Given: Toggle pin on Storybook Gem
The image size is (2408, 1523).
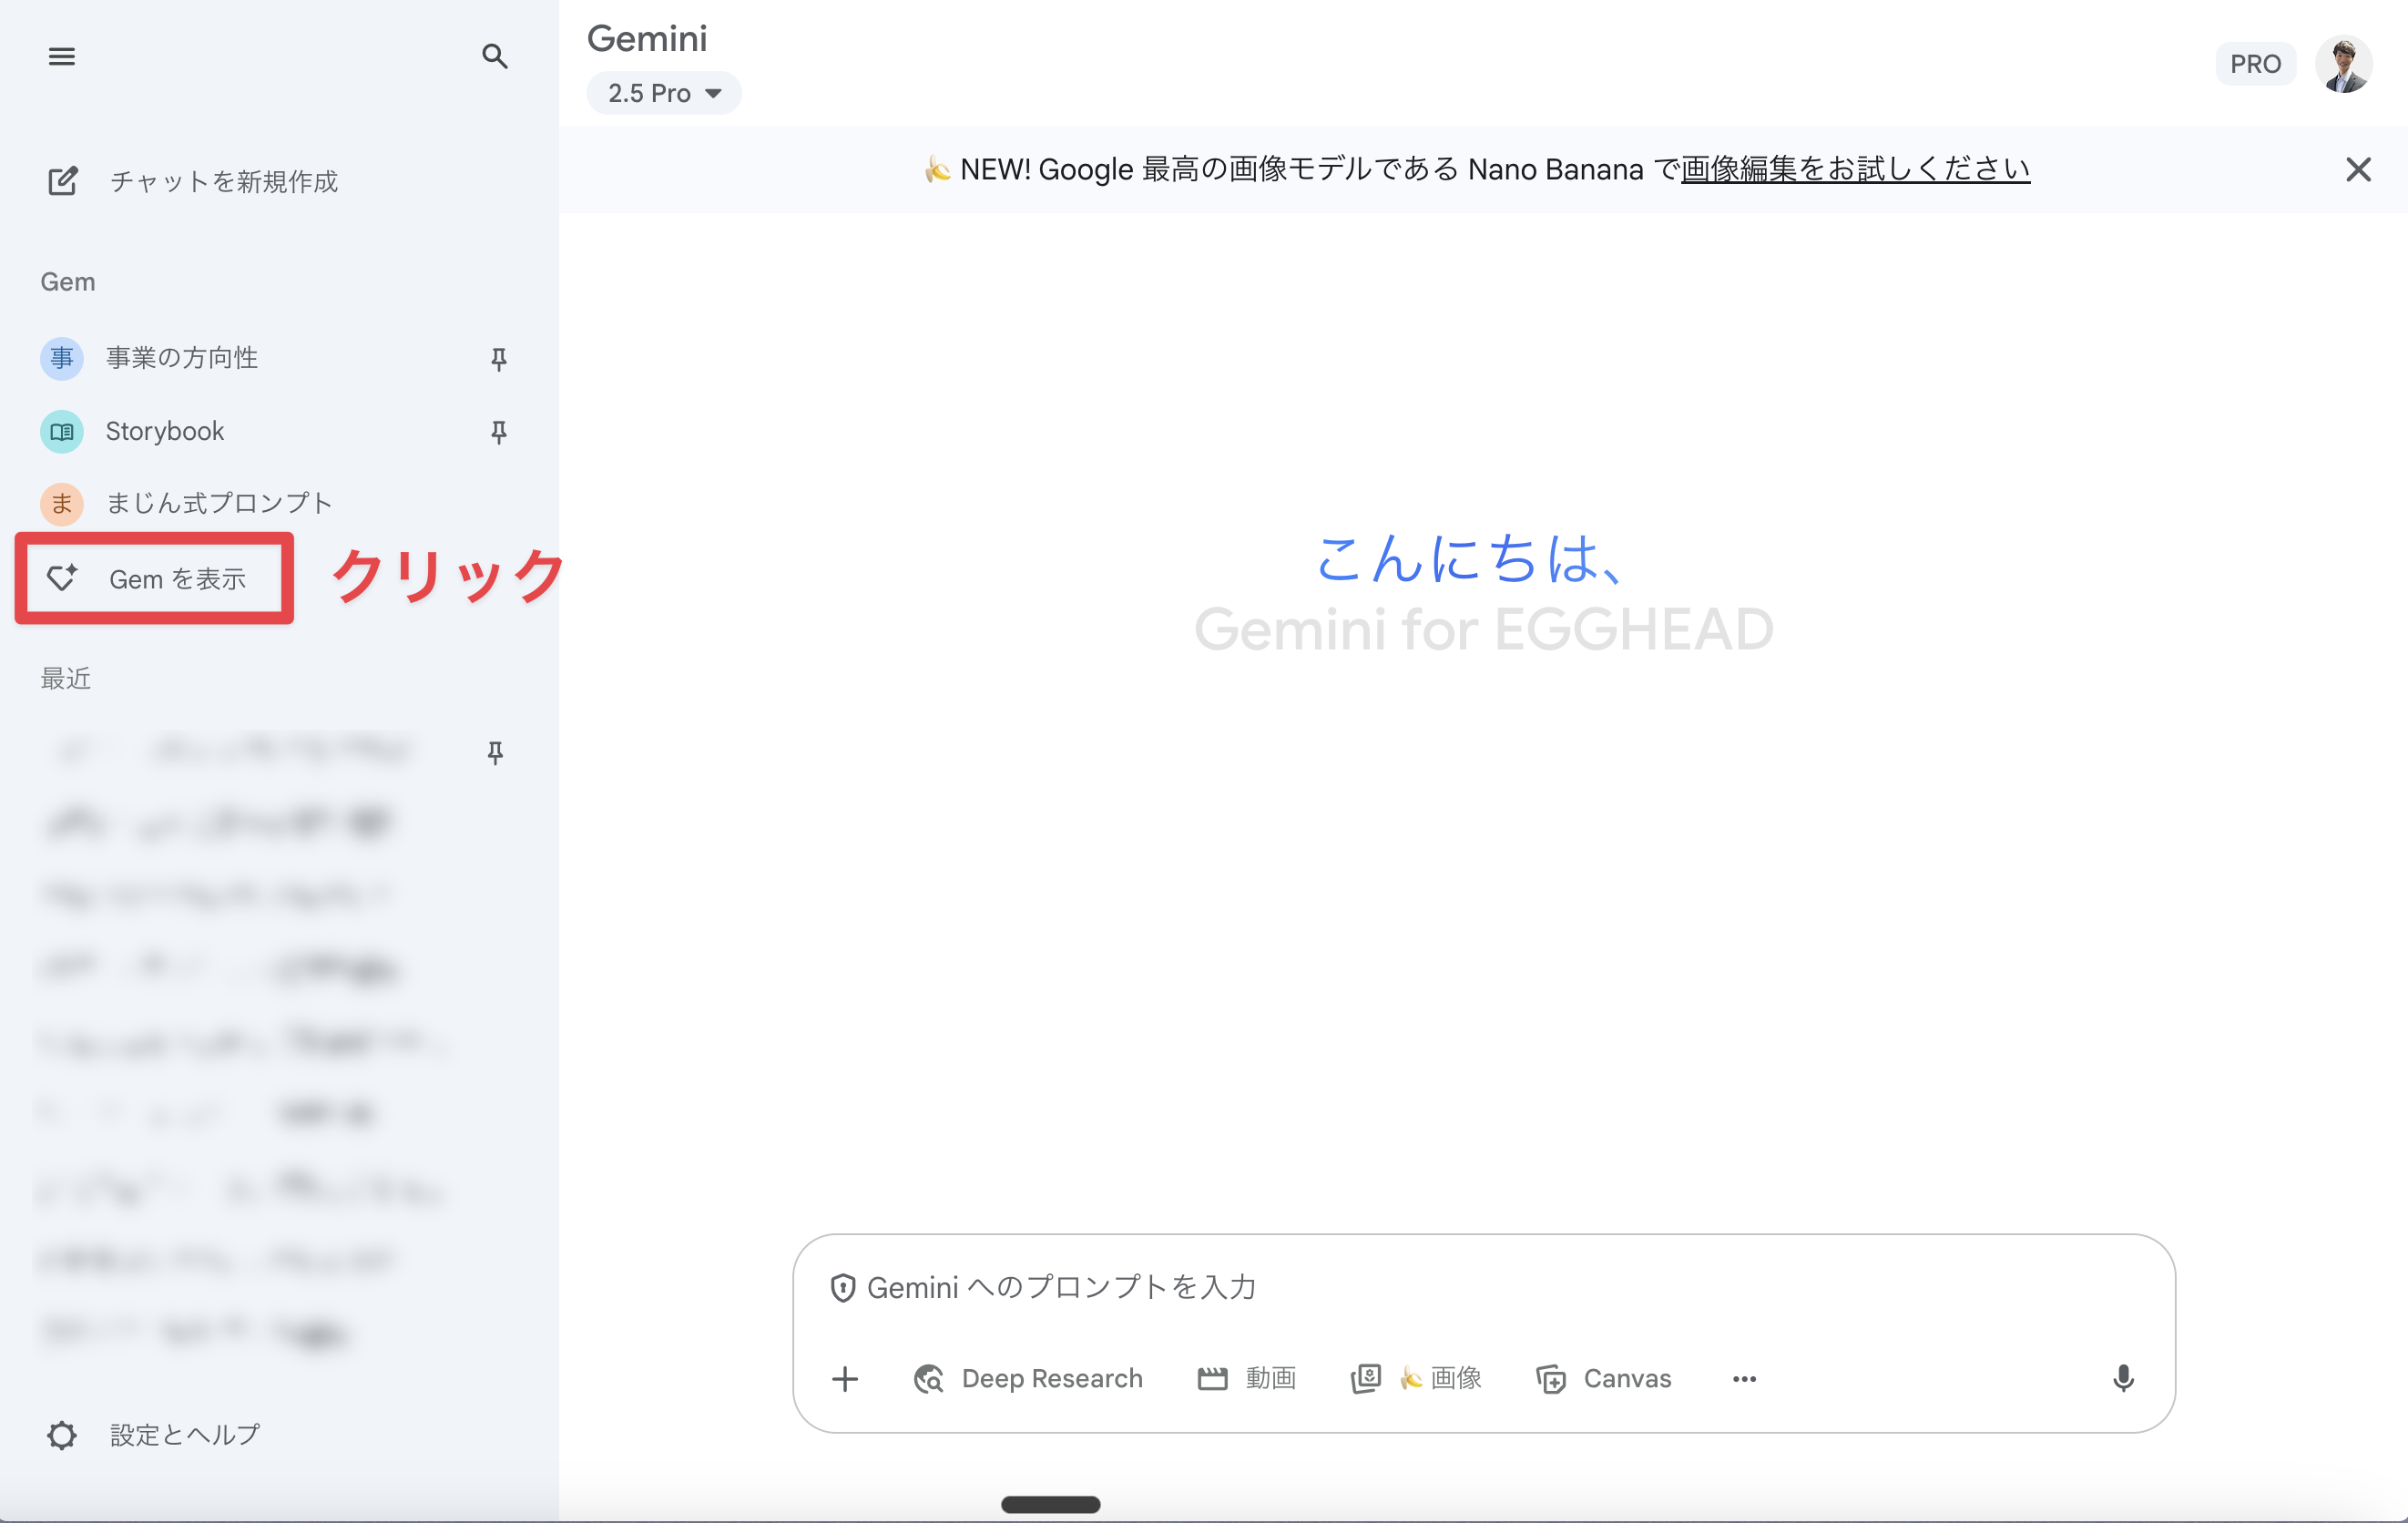Looking at the screenshot, I should point(498,432).
